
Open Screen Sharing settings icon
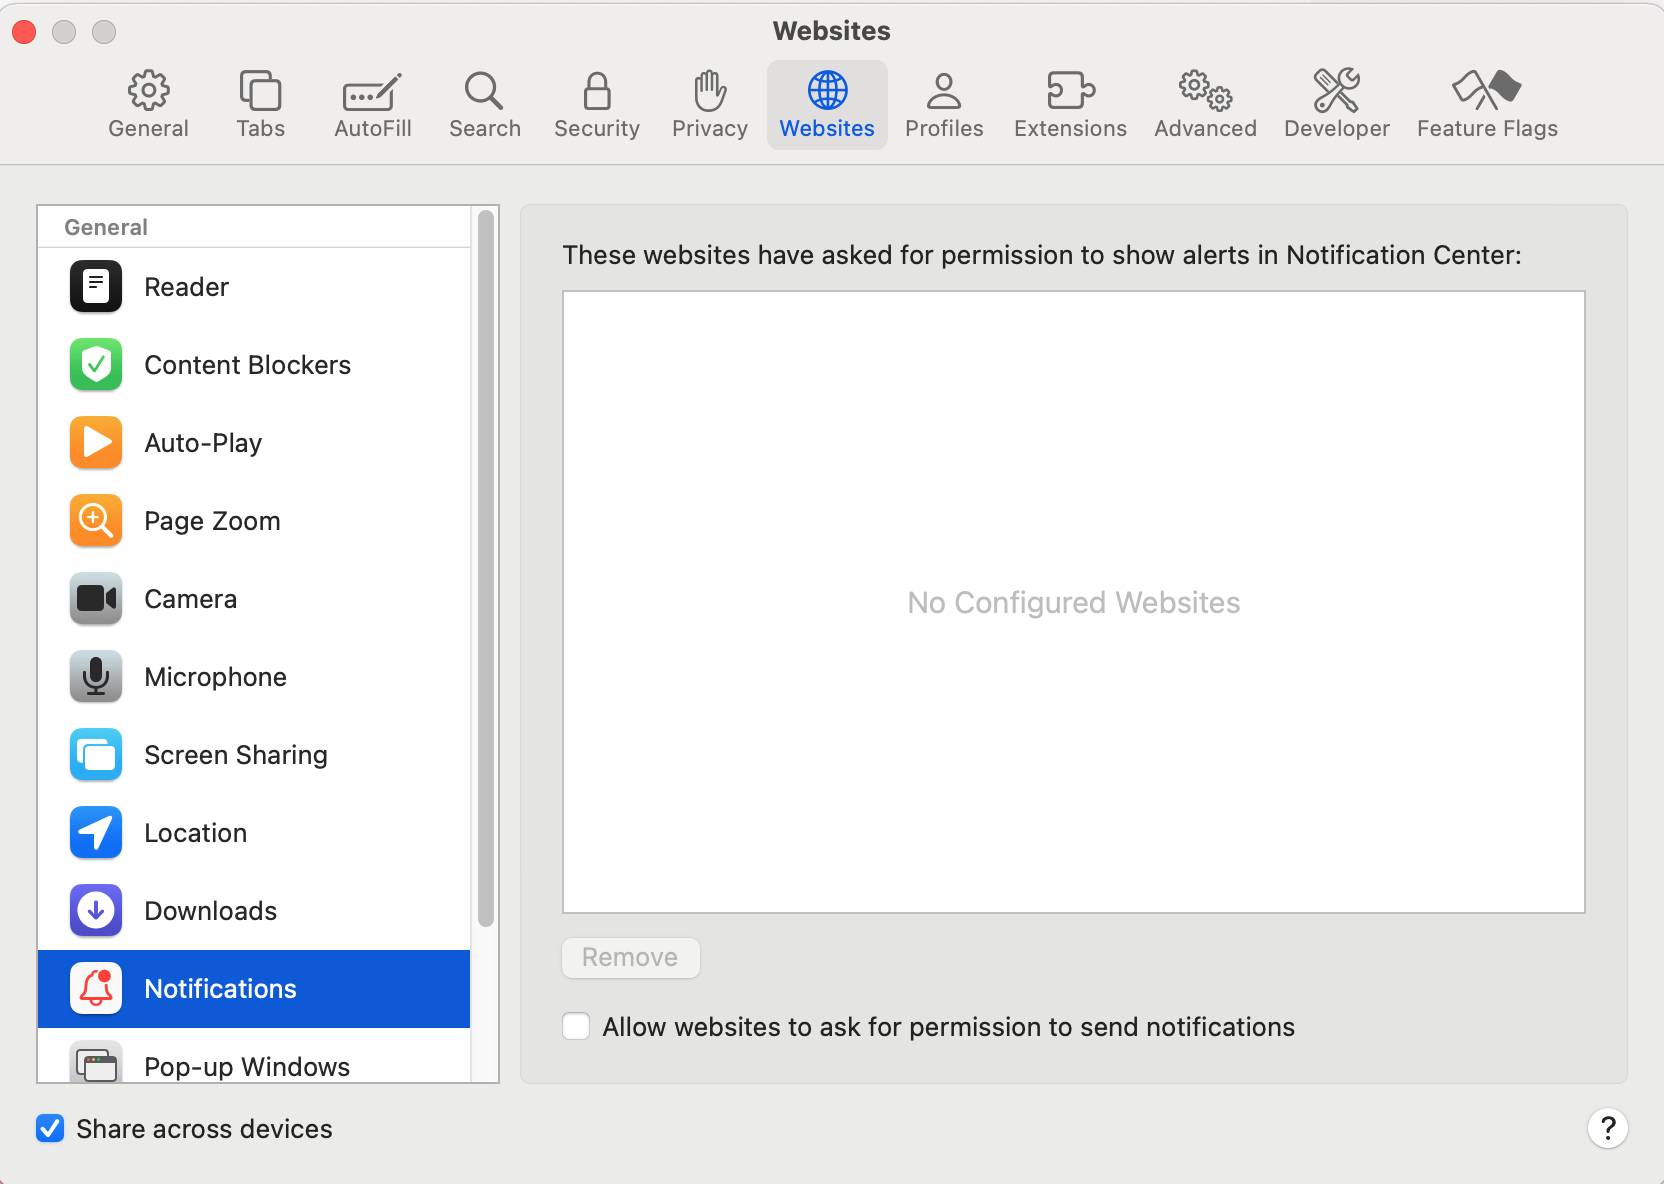pyautogui.click(x=95, y=754)
